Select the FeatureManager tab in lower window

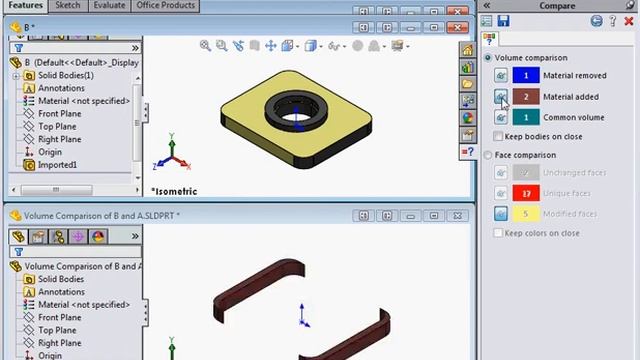coord(18,237)
